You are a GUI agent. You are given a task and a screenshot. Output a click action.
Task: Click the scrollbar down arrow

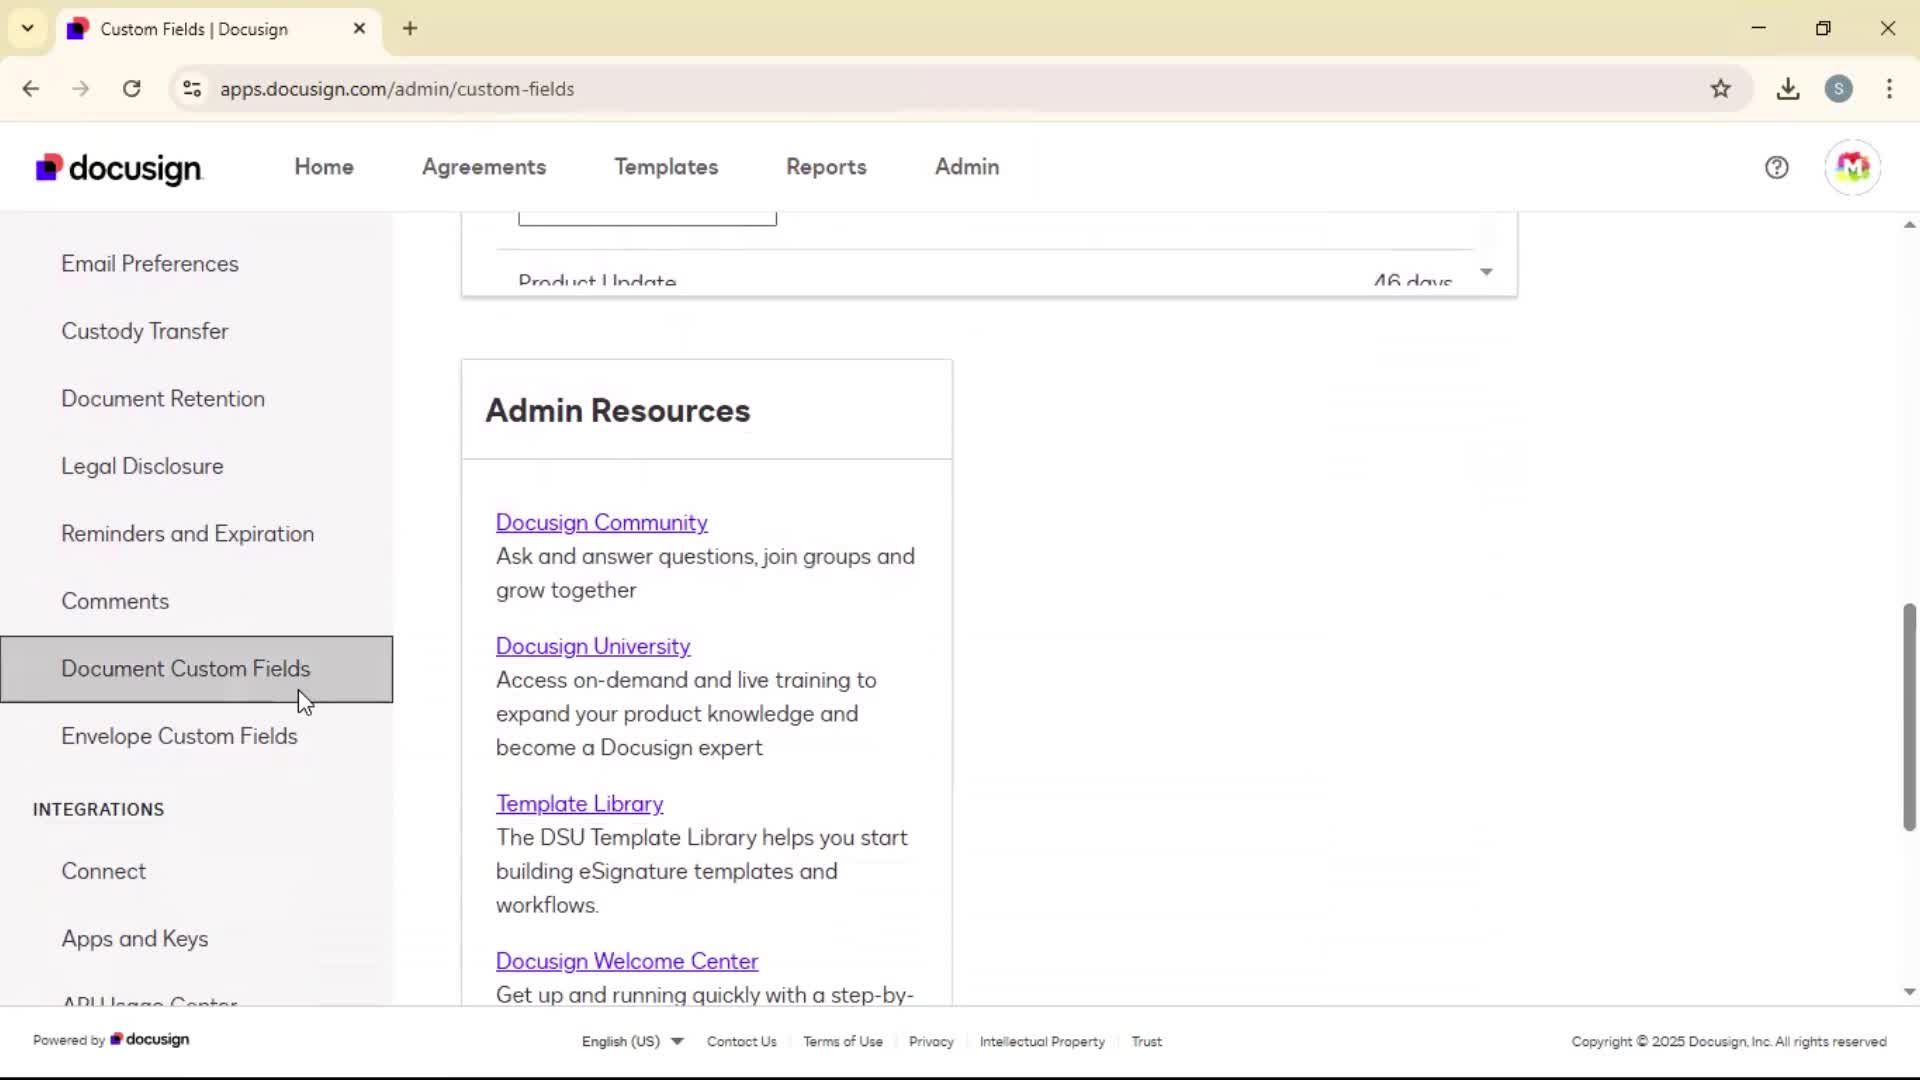point(1909,992)
